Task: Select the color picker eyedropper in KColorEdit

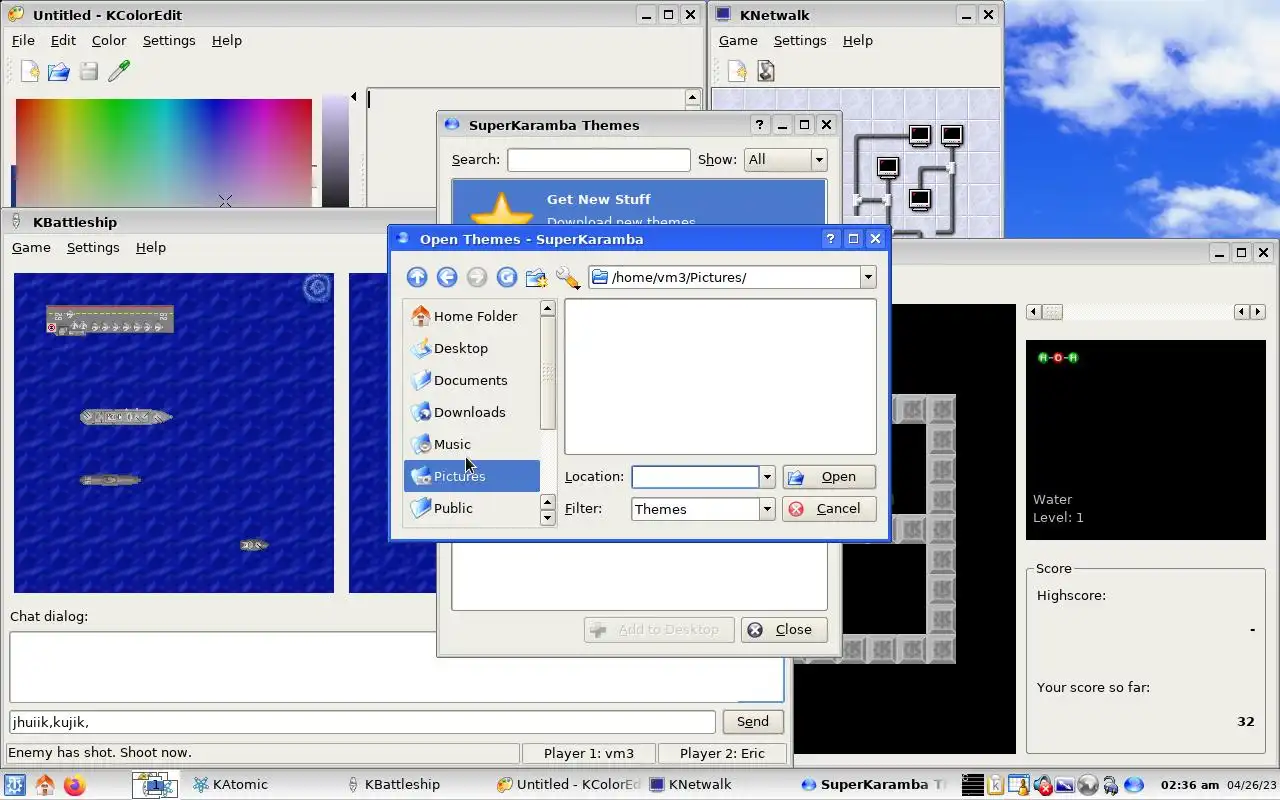Action: pos(119,71)
